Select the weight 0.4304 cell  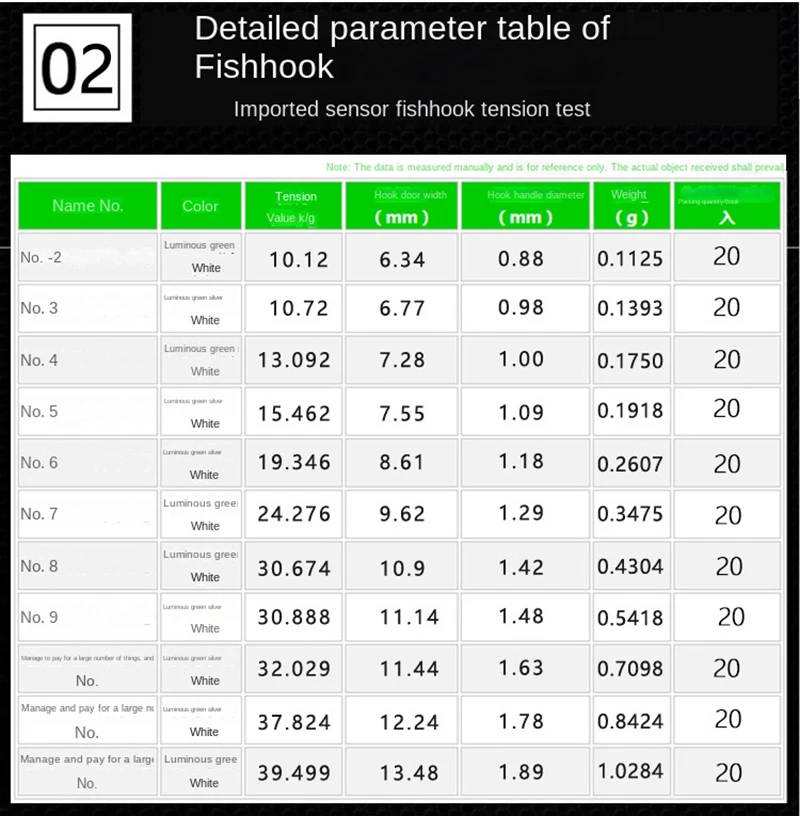[x=630, y=566]
